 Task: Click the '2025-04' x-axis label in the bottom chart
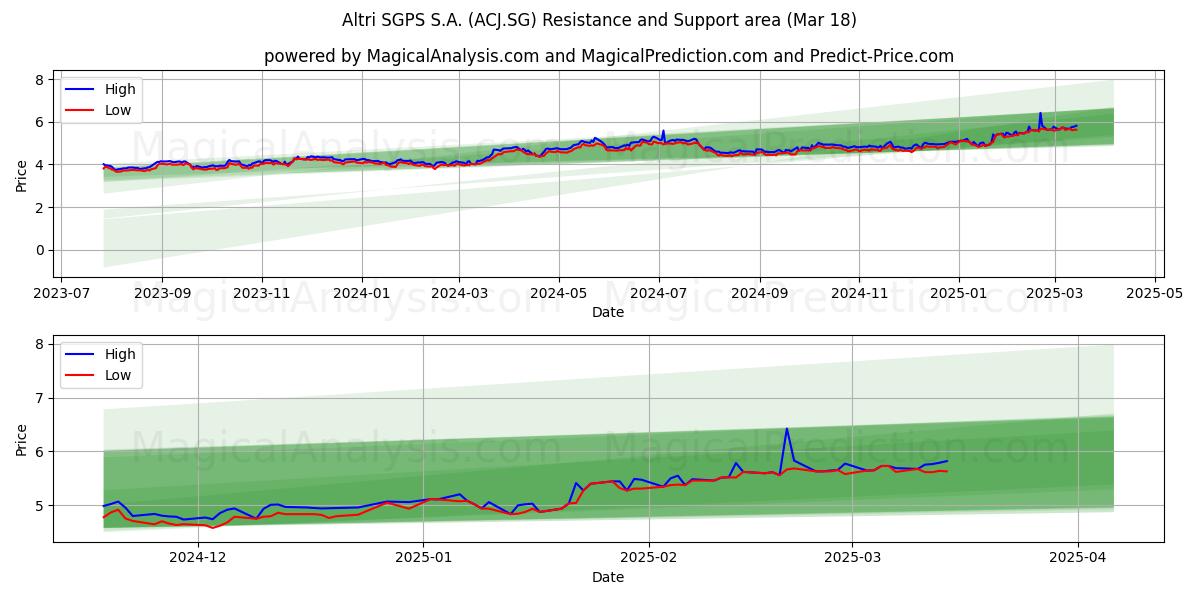[1078, 559]
